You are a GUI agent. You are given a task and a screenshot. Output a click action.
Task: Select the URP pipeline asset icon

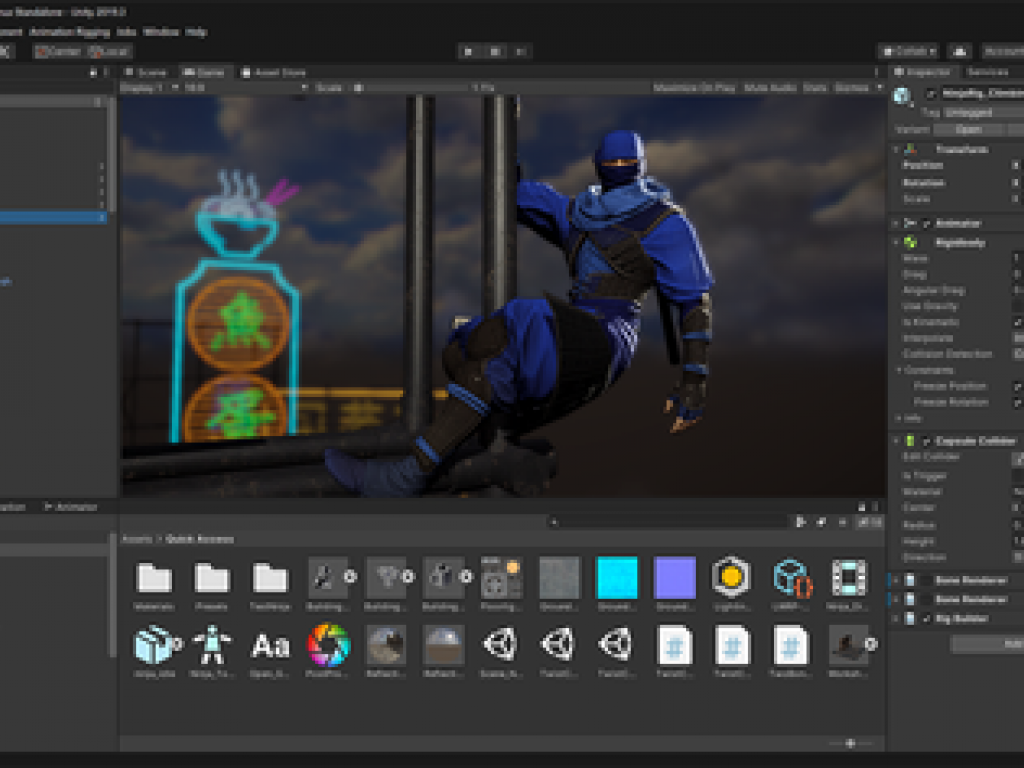791,577
